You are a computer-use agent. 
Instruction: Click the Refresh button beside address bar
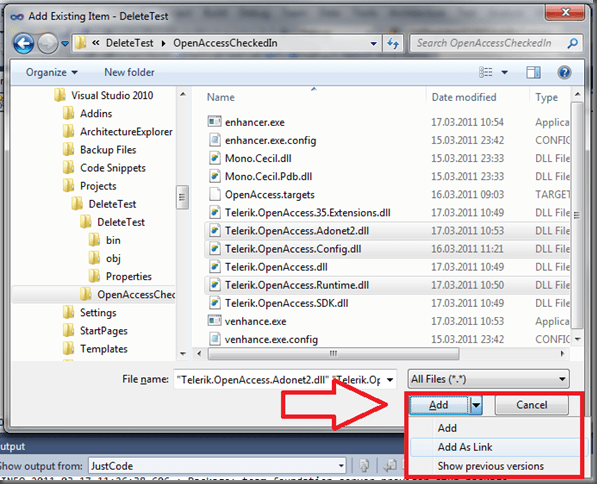coord(393,43)
